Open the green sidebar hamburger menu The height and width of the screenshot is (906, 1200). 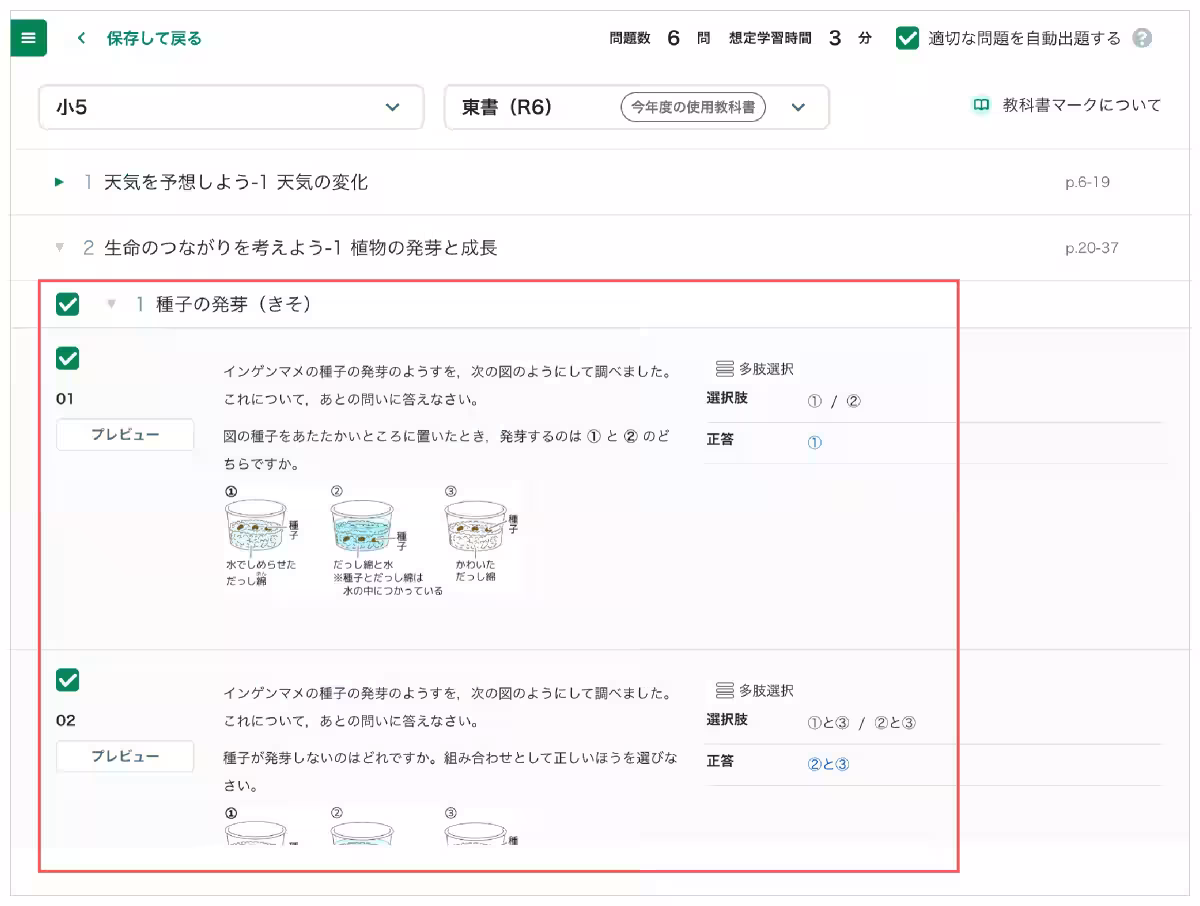tap(28, 38)
